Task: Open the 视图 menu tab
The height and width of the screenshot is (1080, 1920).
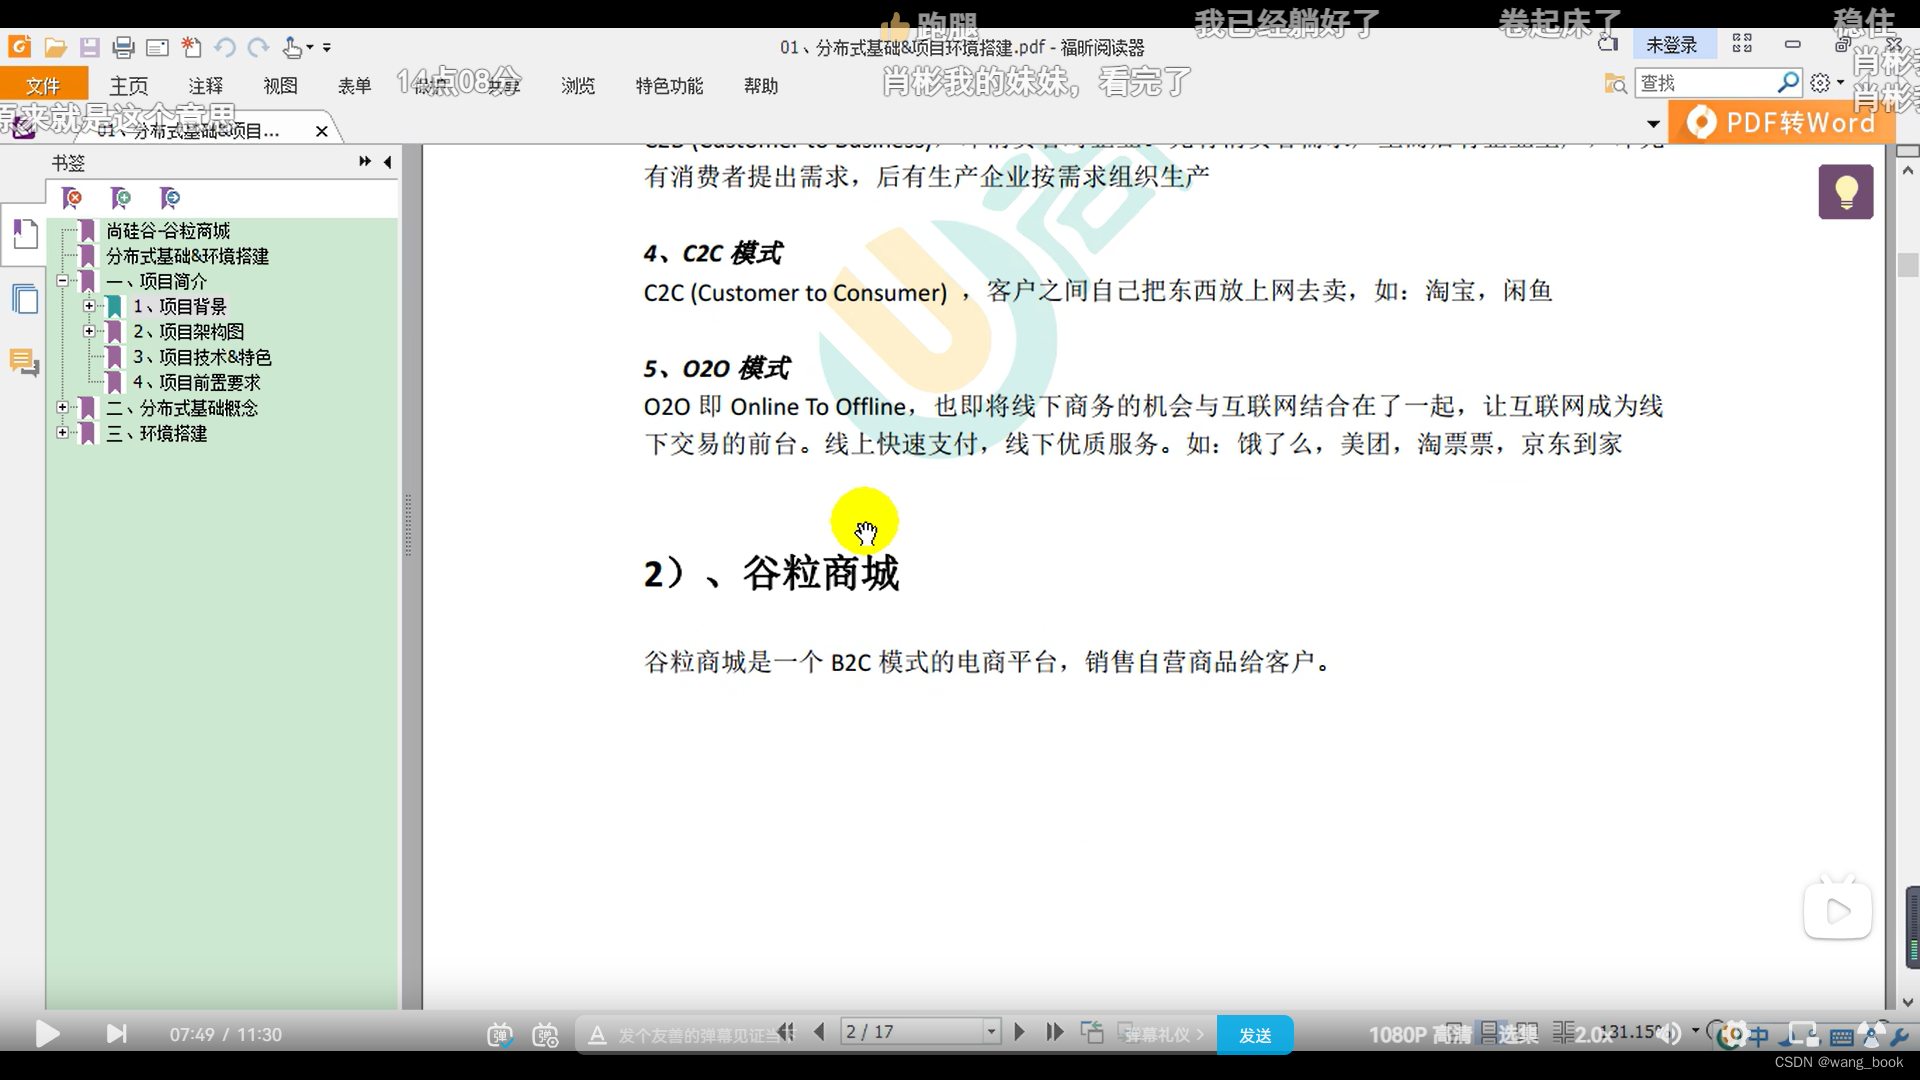Action: coord(281,86)
